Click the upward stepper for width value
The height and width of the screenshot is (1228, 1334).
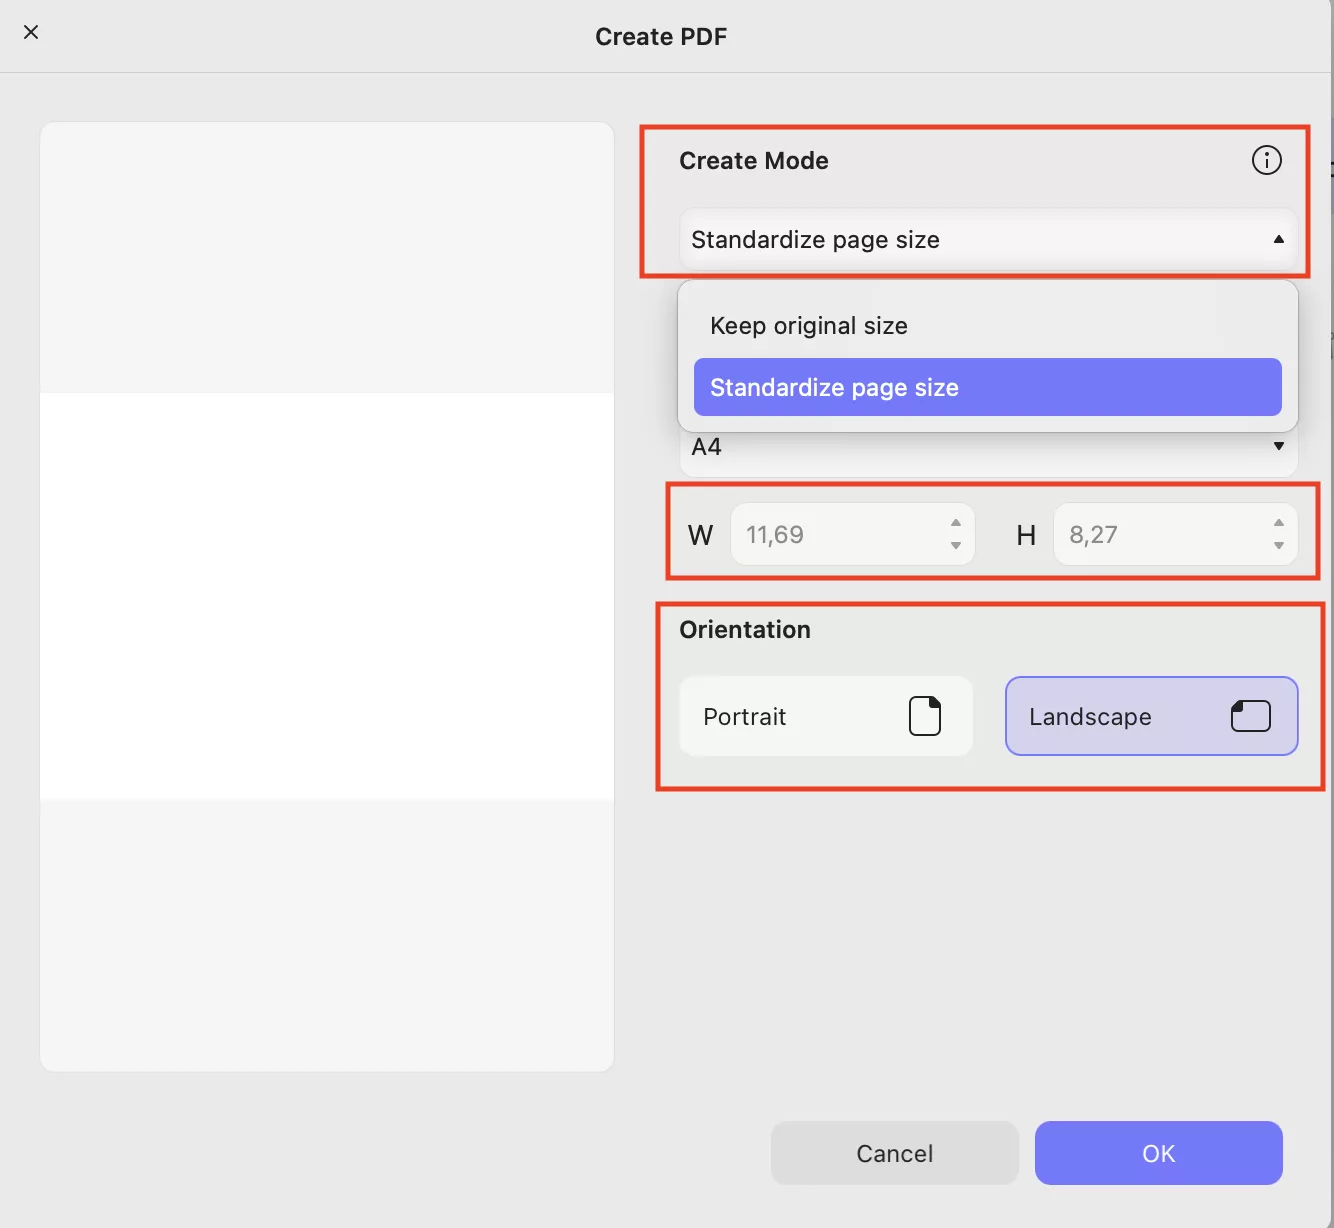(955, 524)
